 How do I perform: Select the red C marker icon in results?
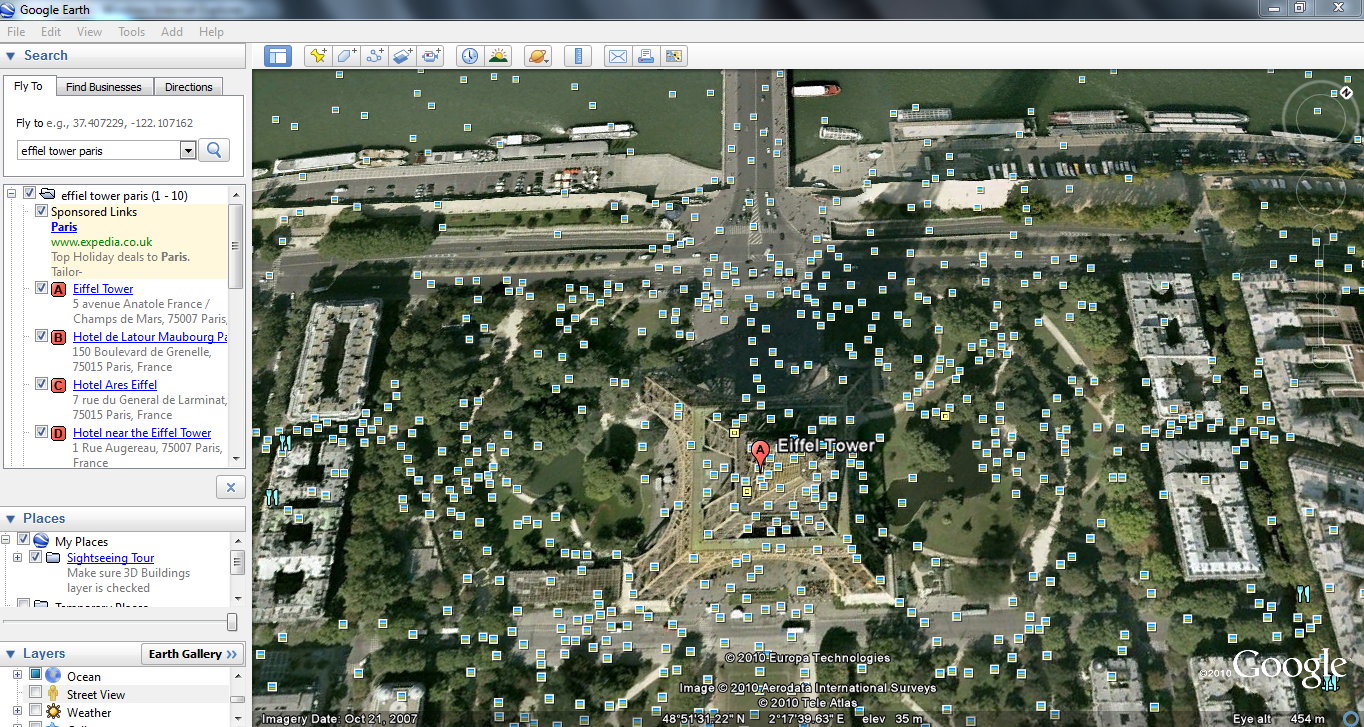(x=59, y=385)
